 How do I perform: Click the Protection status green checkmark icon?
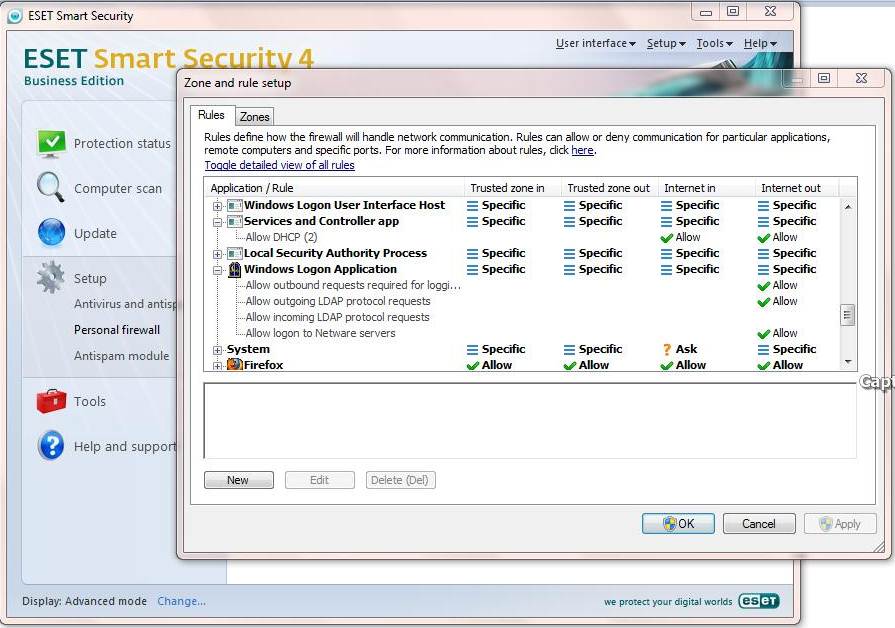tap(51, 143)
